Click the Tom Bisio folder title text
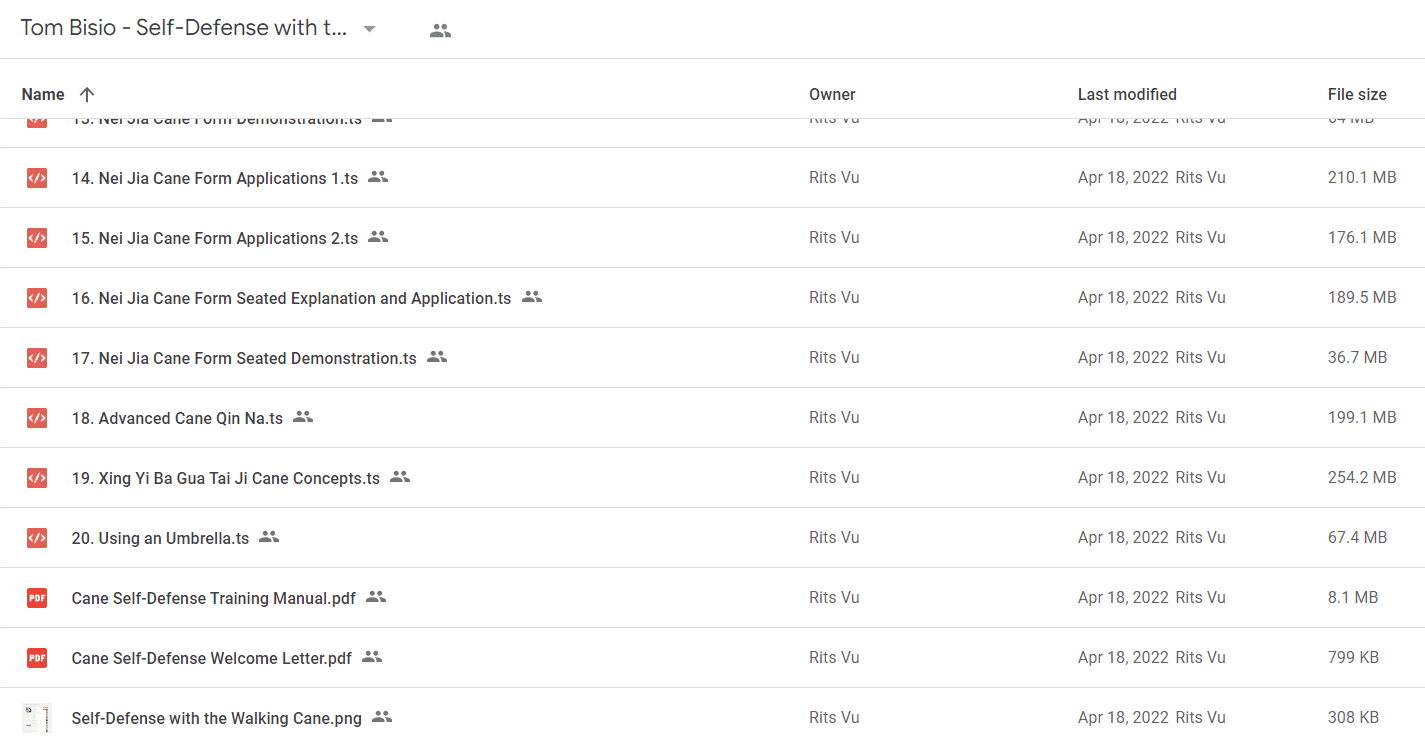This screenshot has width=1425, height=744. (x=184, y=28)
